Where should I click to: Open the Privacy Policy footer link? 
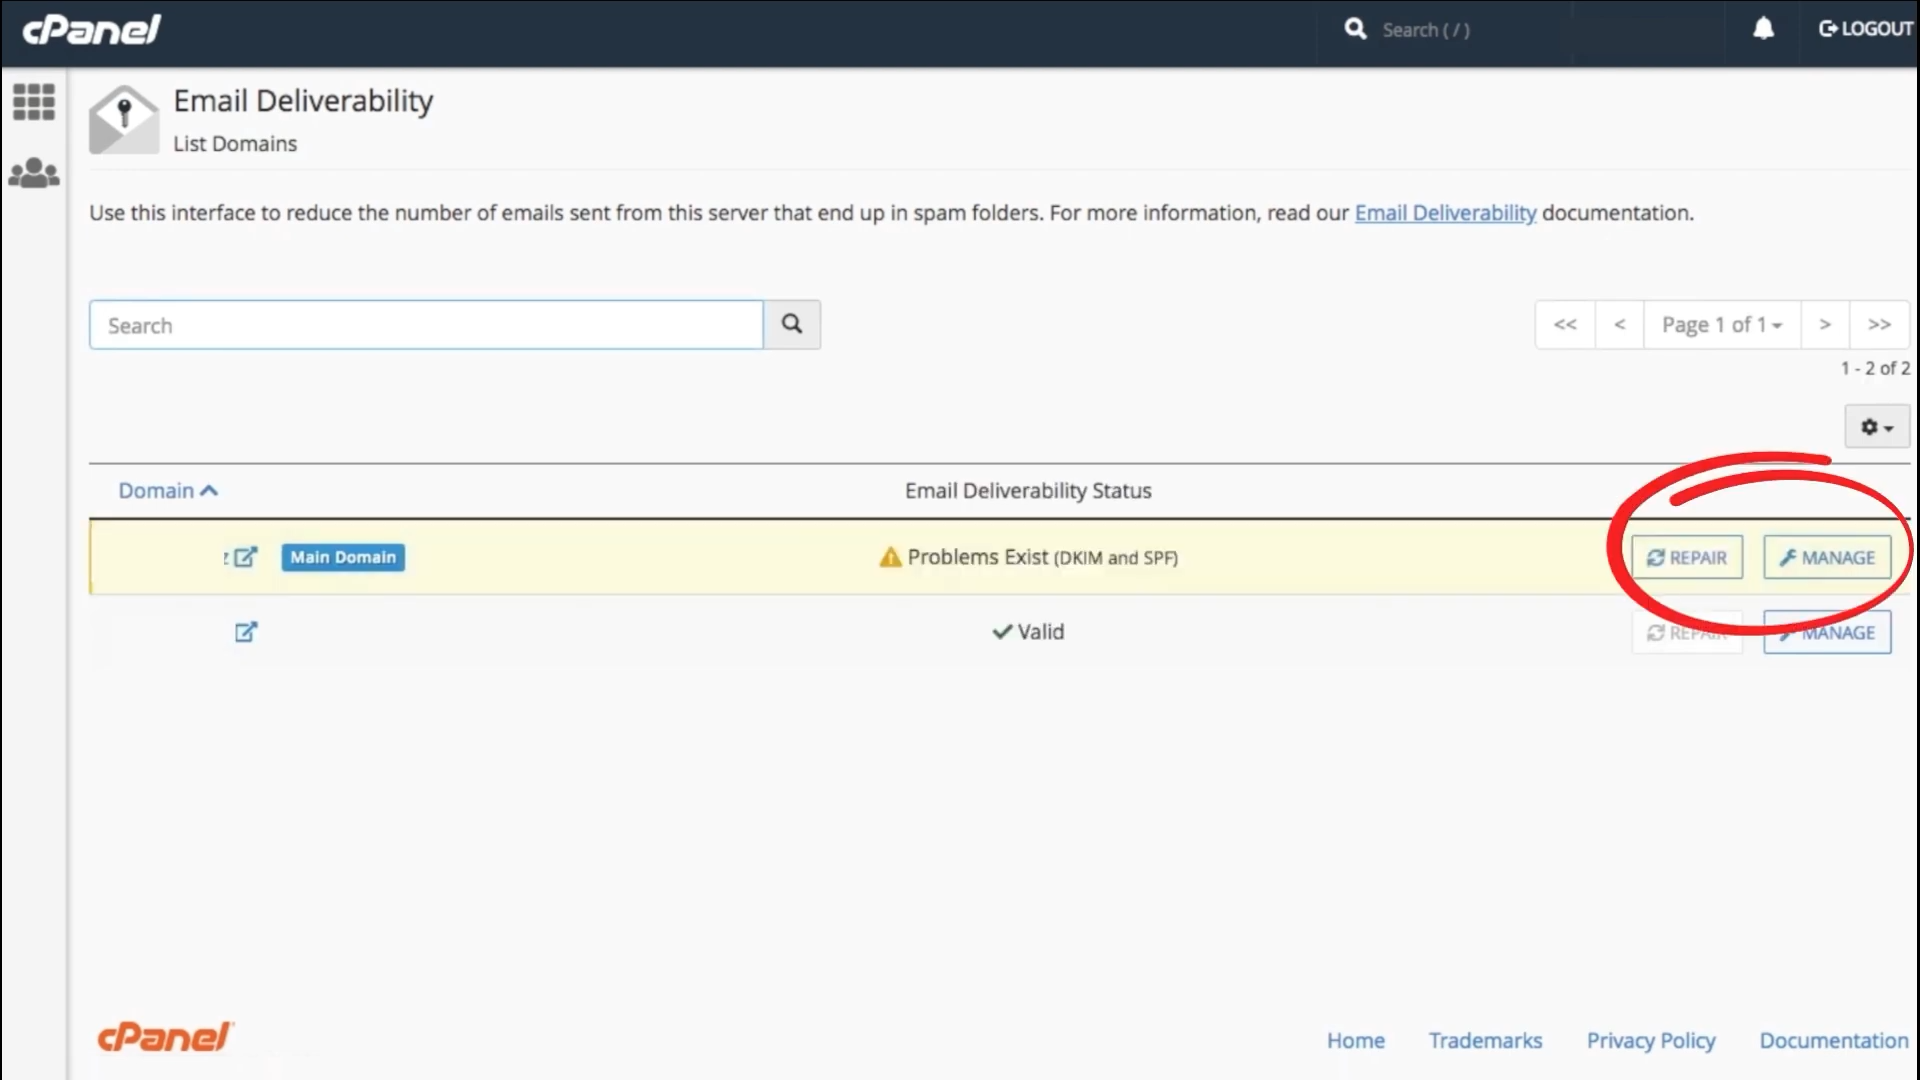(1650, 1040)
